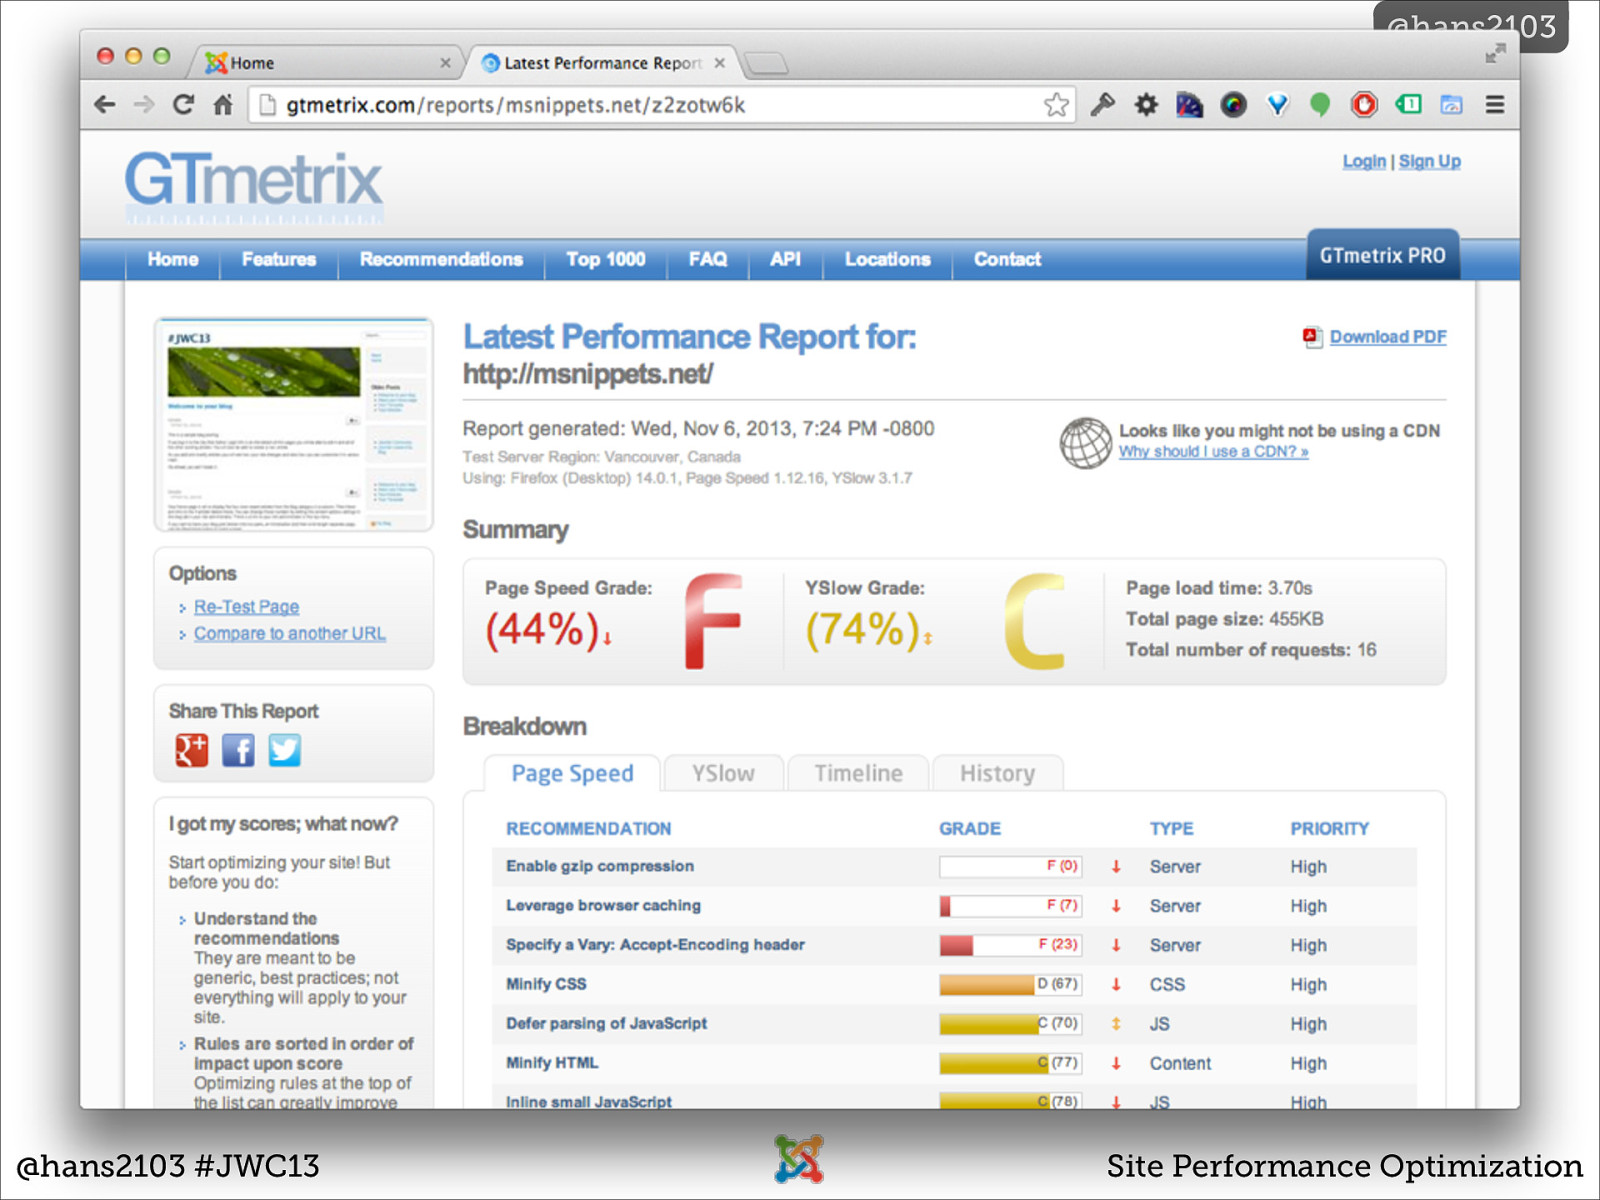This screenshot has height=1200, width=1600.
Task: Open the gear extension icon
Action: 1146,105
